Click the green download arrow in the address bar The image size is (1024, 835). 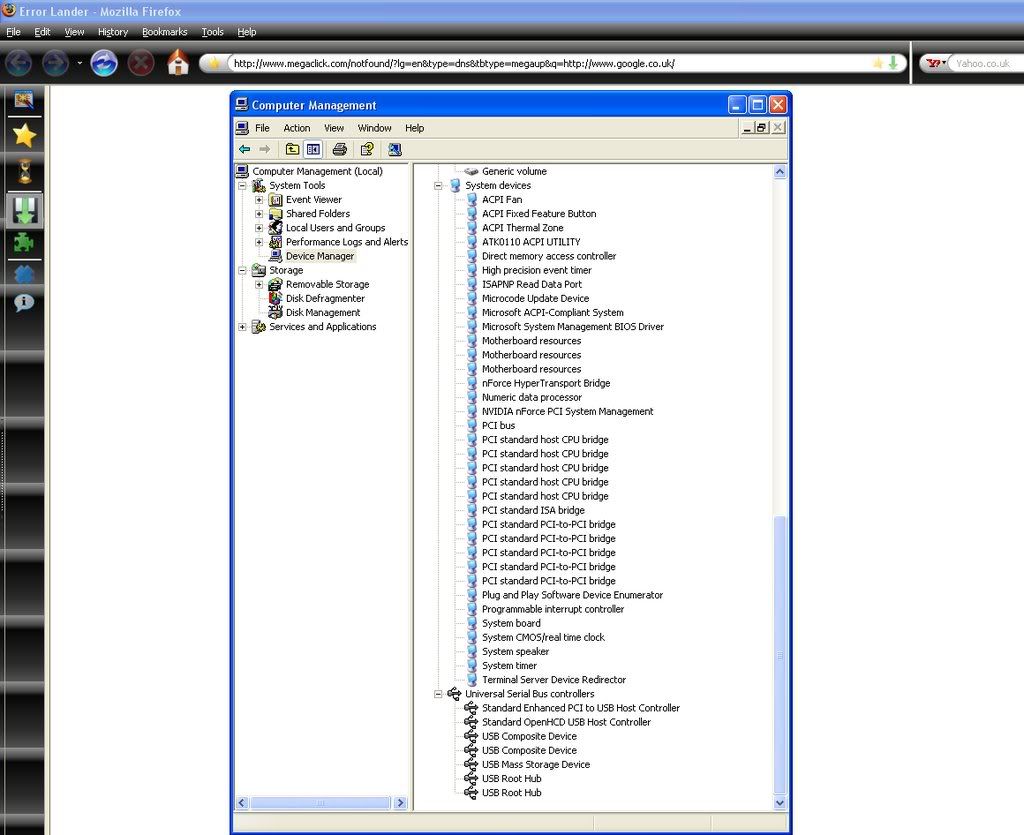[893, 63]
